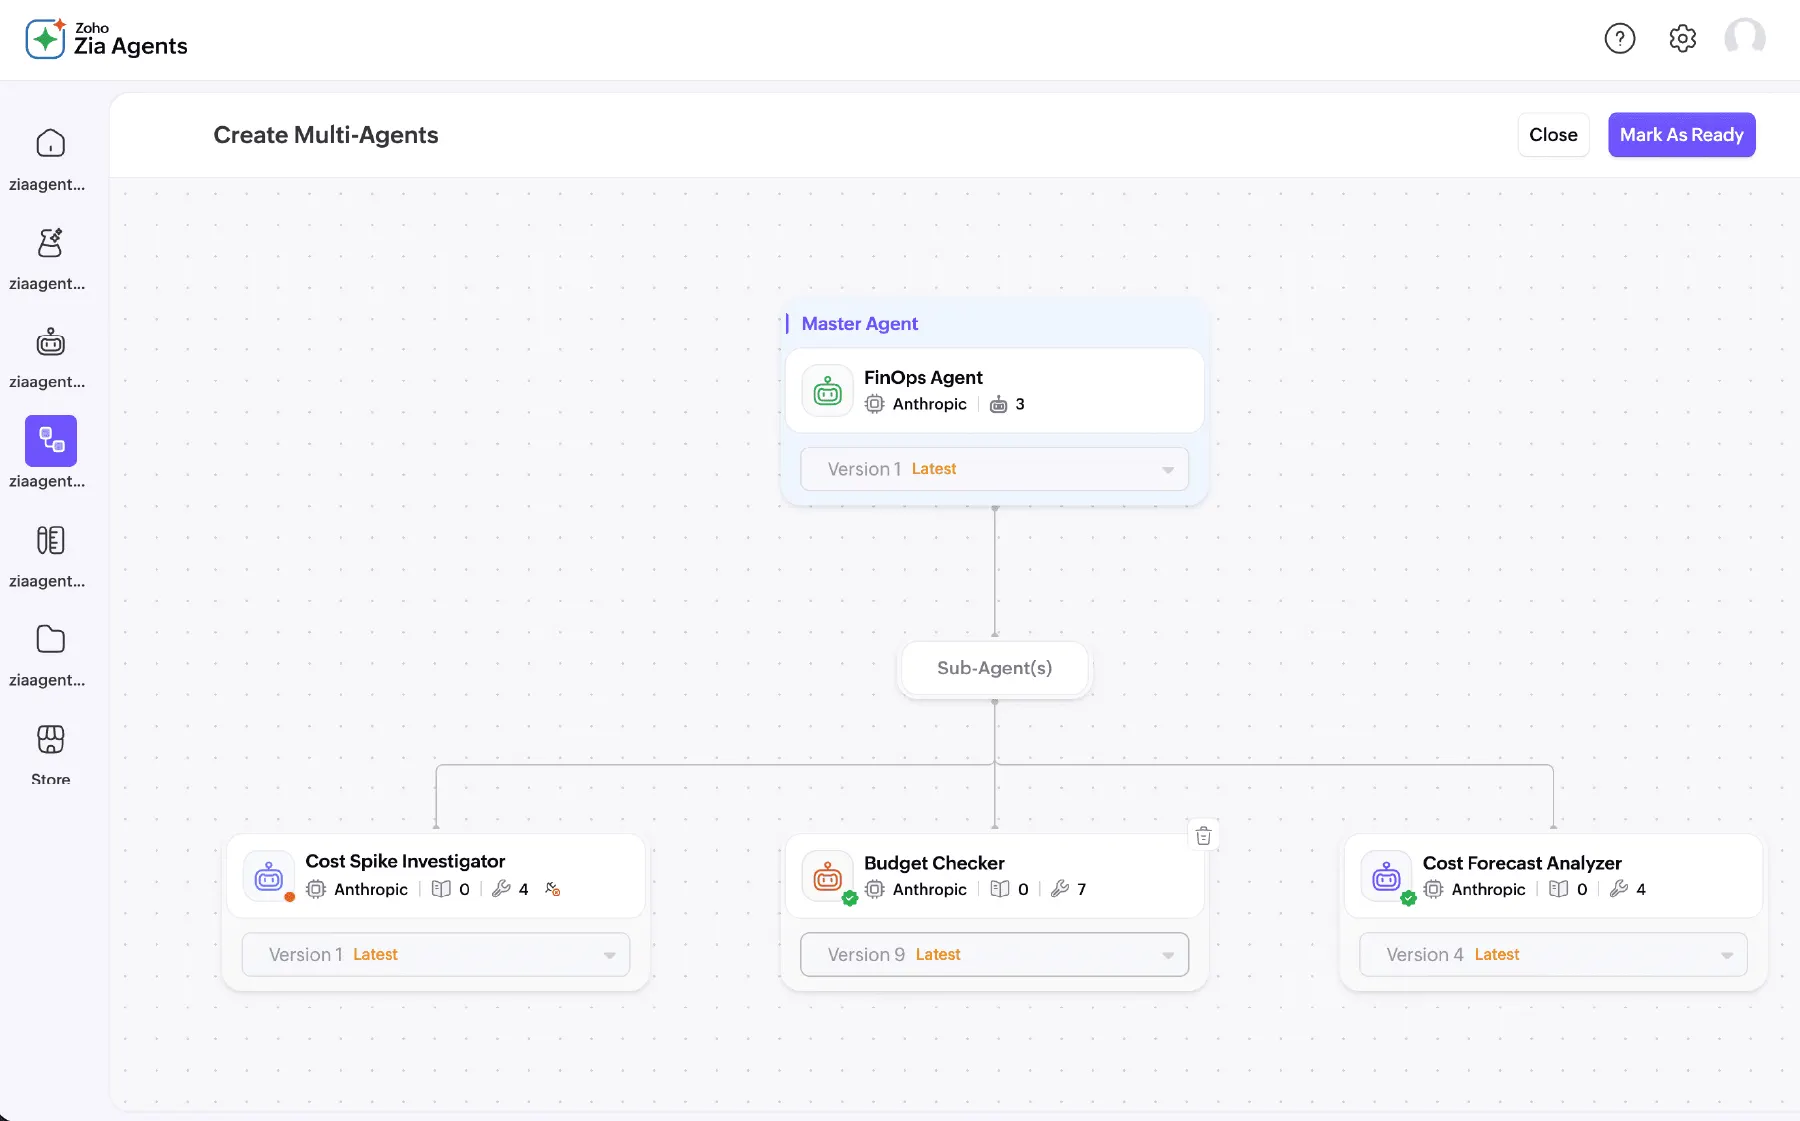The width and height of the screenshot is (1800, 1121).
Task: Click the Store label in sidebar
Action: click(50, 779)
